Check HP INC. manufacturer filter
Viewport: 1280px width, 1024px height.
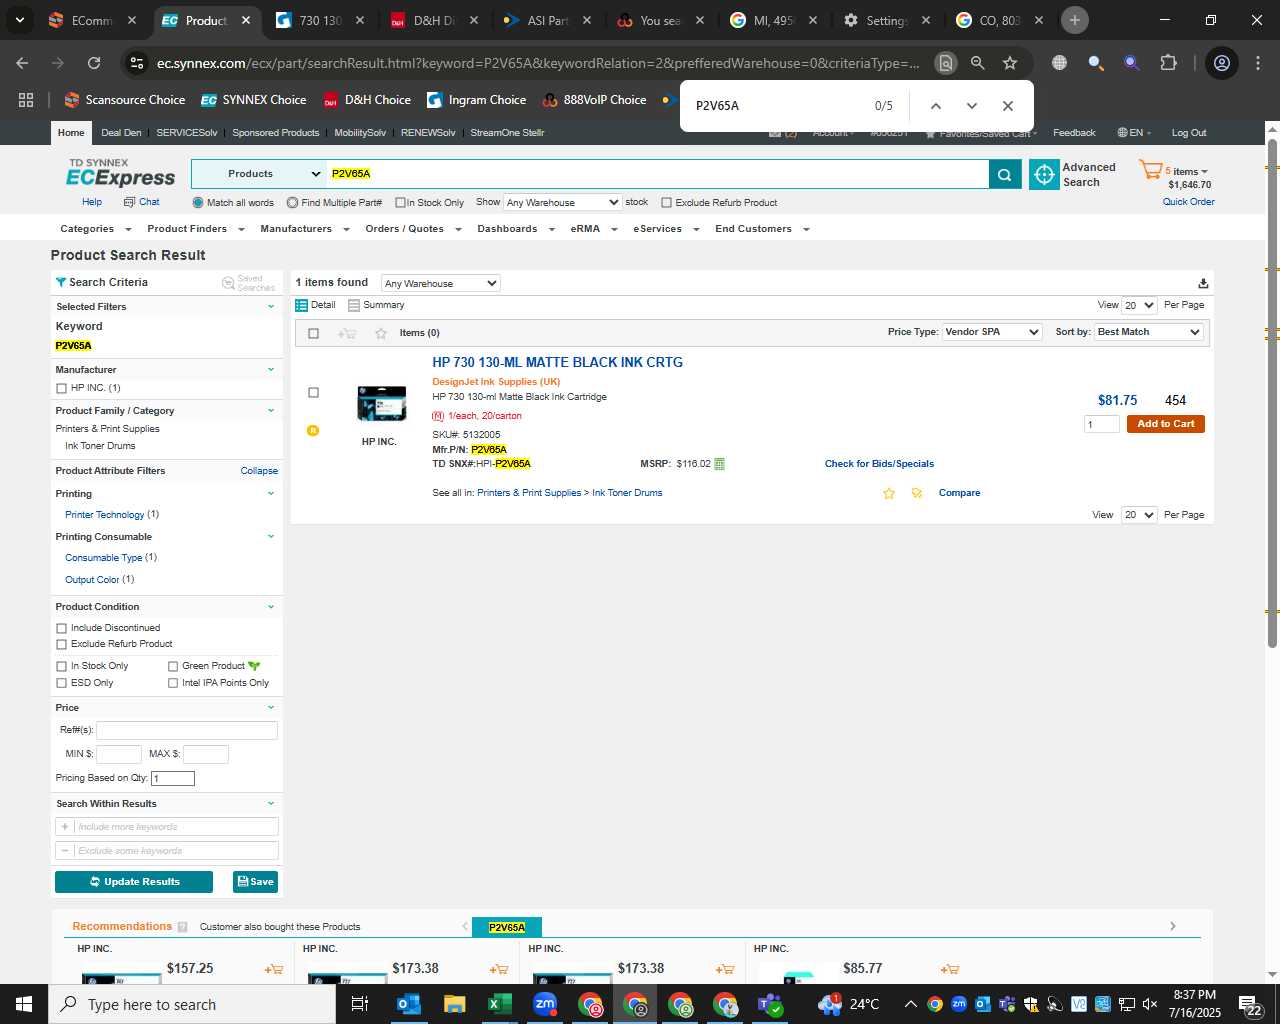pos(61,389)
